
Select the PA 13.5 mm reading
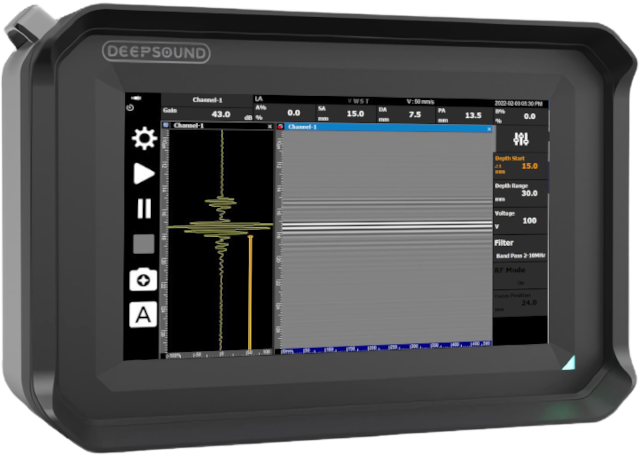[464, 115]
